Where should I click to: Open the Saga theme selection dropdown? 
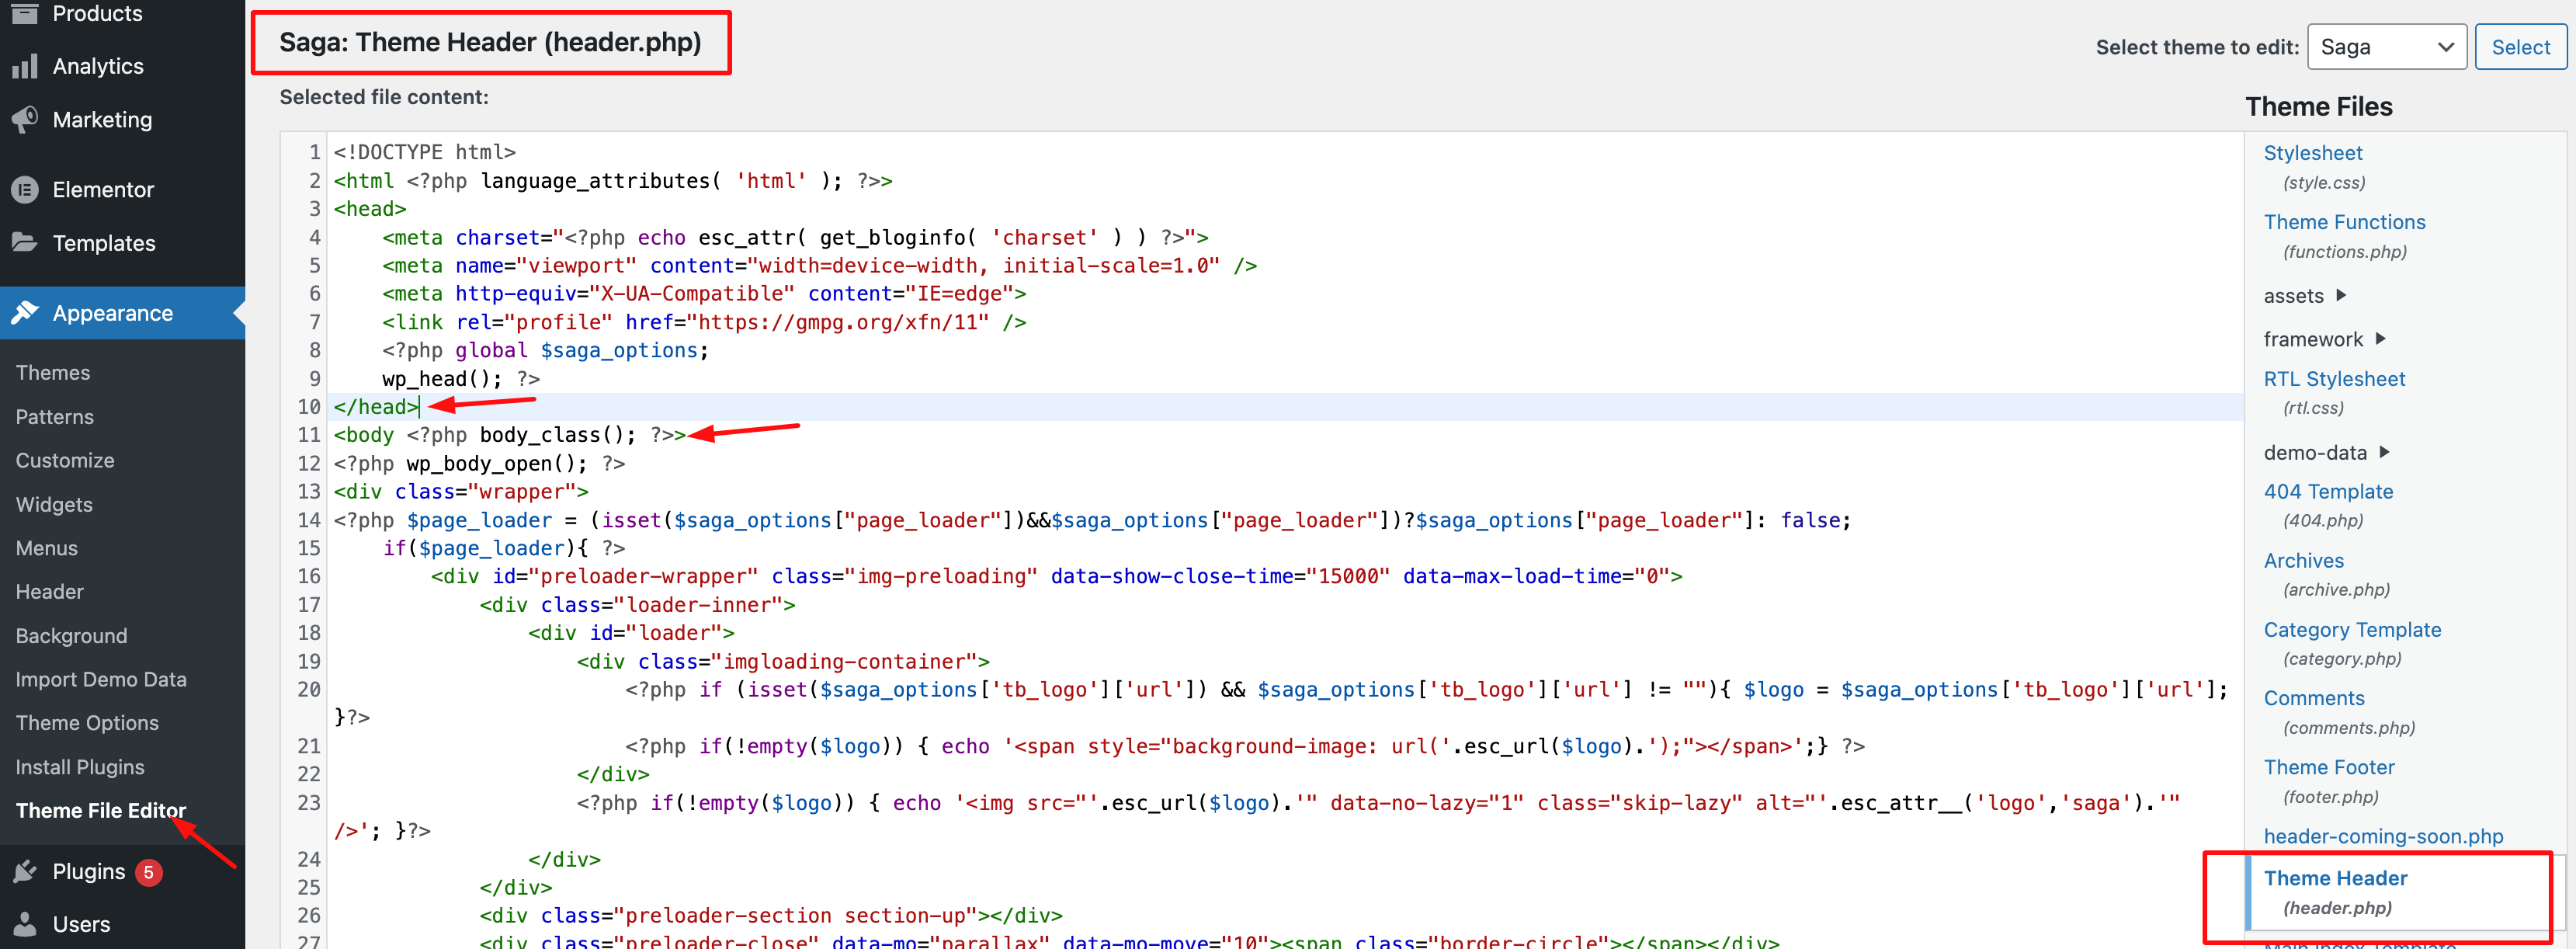tap(2386, 47)
